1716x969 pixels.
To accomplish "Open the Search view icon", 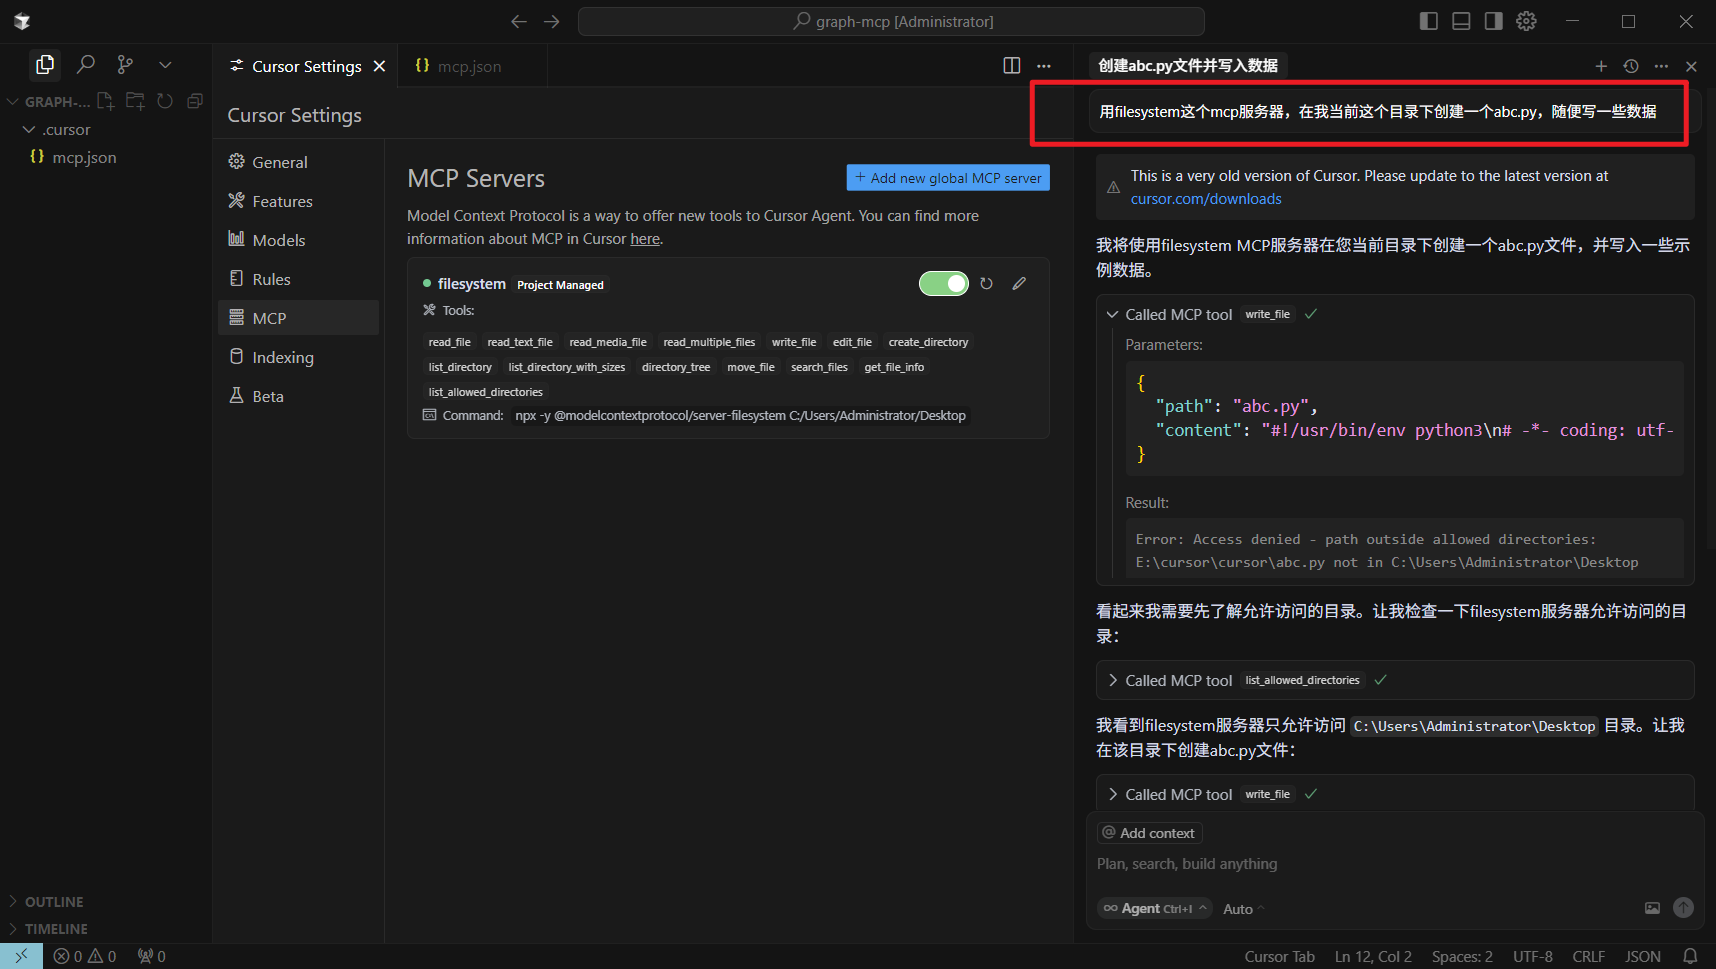I will point(86,65).
